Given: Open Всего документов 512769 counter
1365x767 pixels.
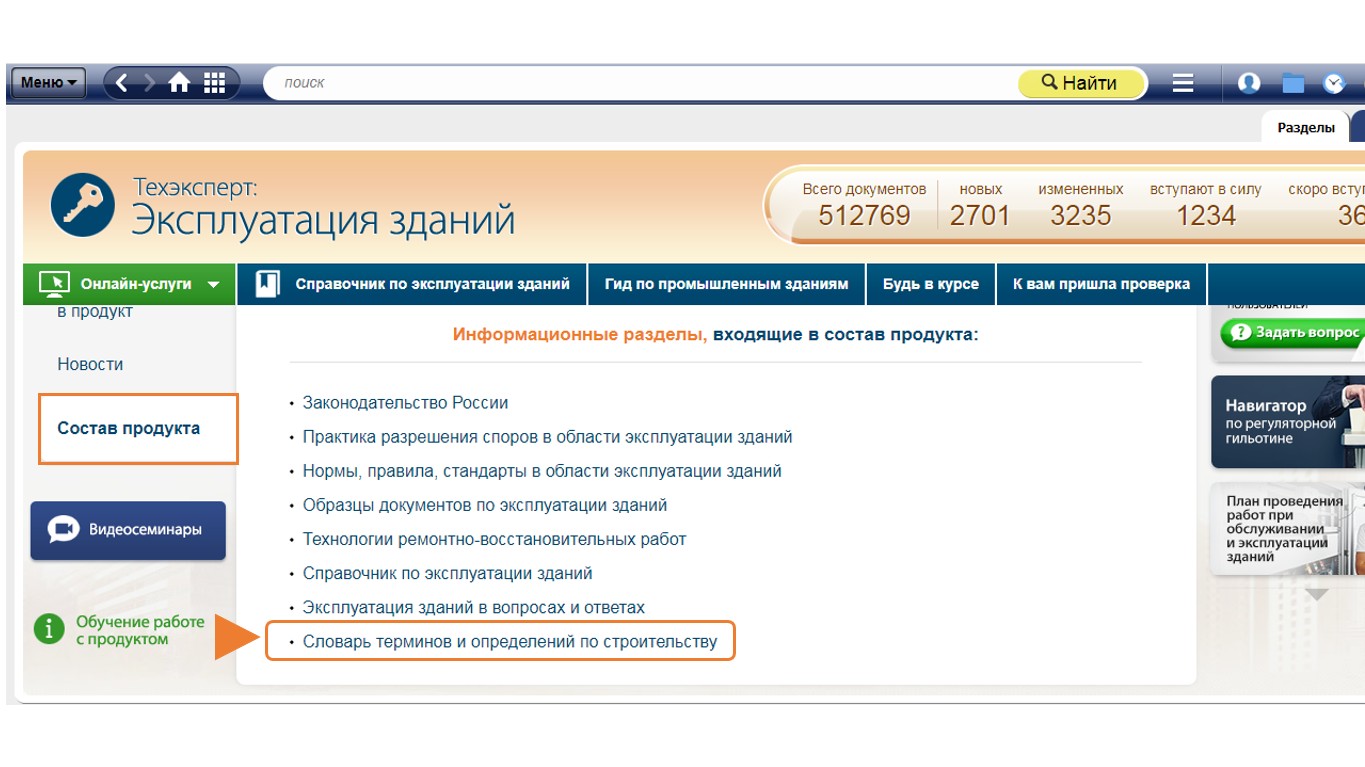Looking at the screenshot, I should (x=864, y=204).
